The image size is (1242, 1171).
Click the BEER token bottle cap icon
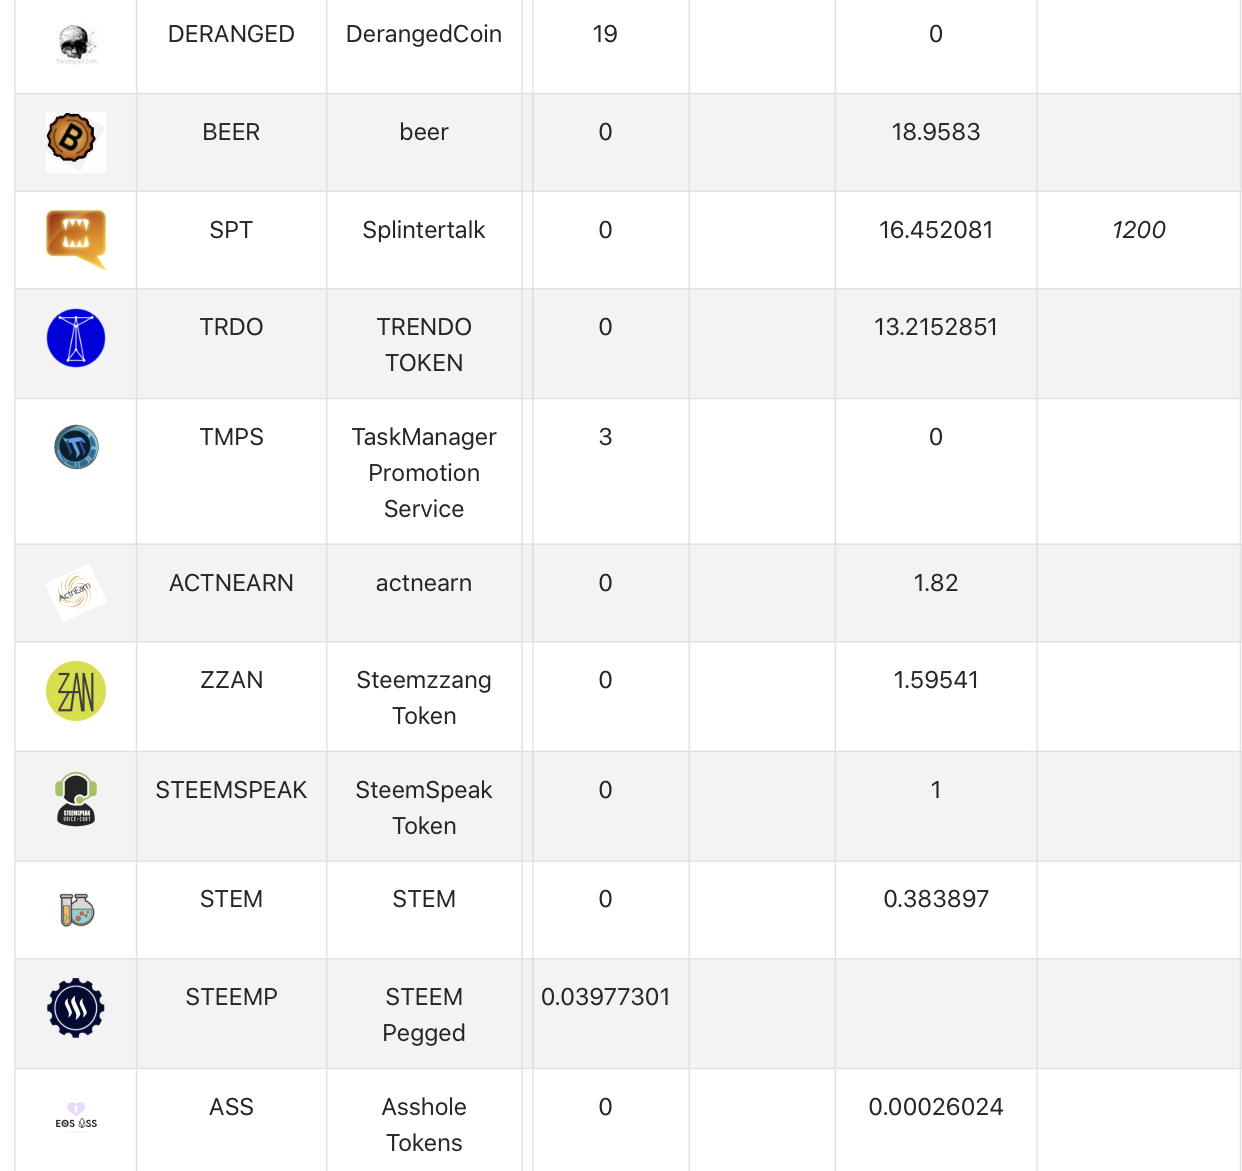(72, 138)
